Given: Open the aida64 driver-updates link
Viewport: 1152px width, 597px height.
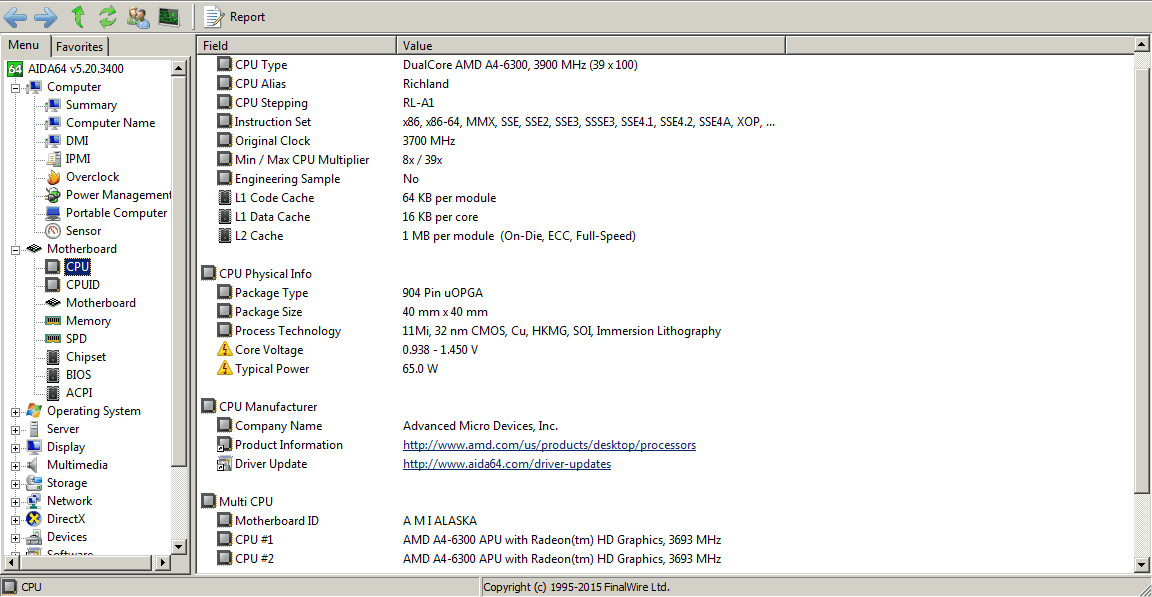Looking at the screenshot, I should coord(506,464).
